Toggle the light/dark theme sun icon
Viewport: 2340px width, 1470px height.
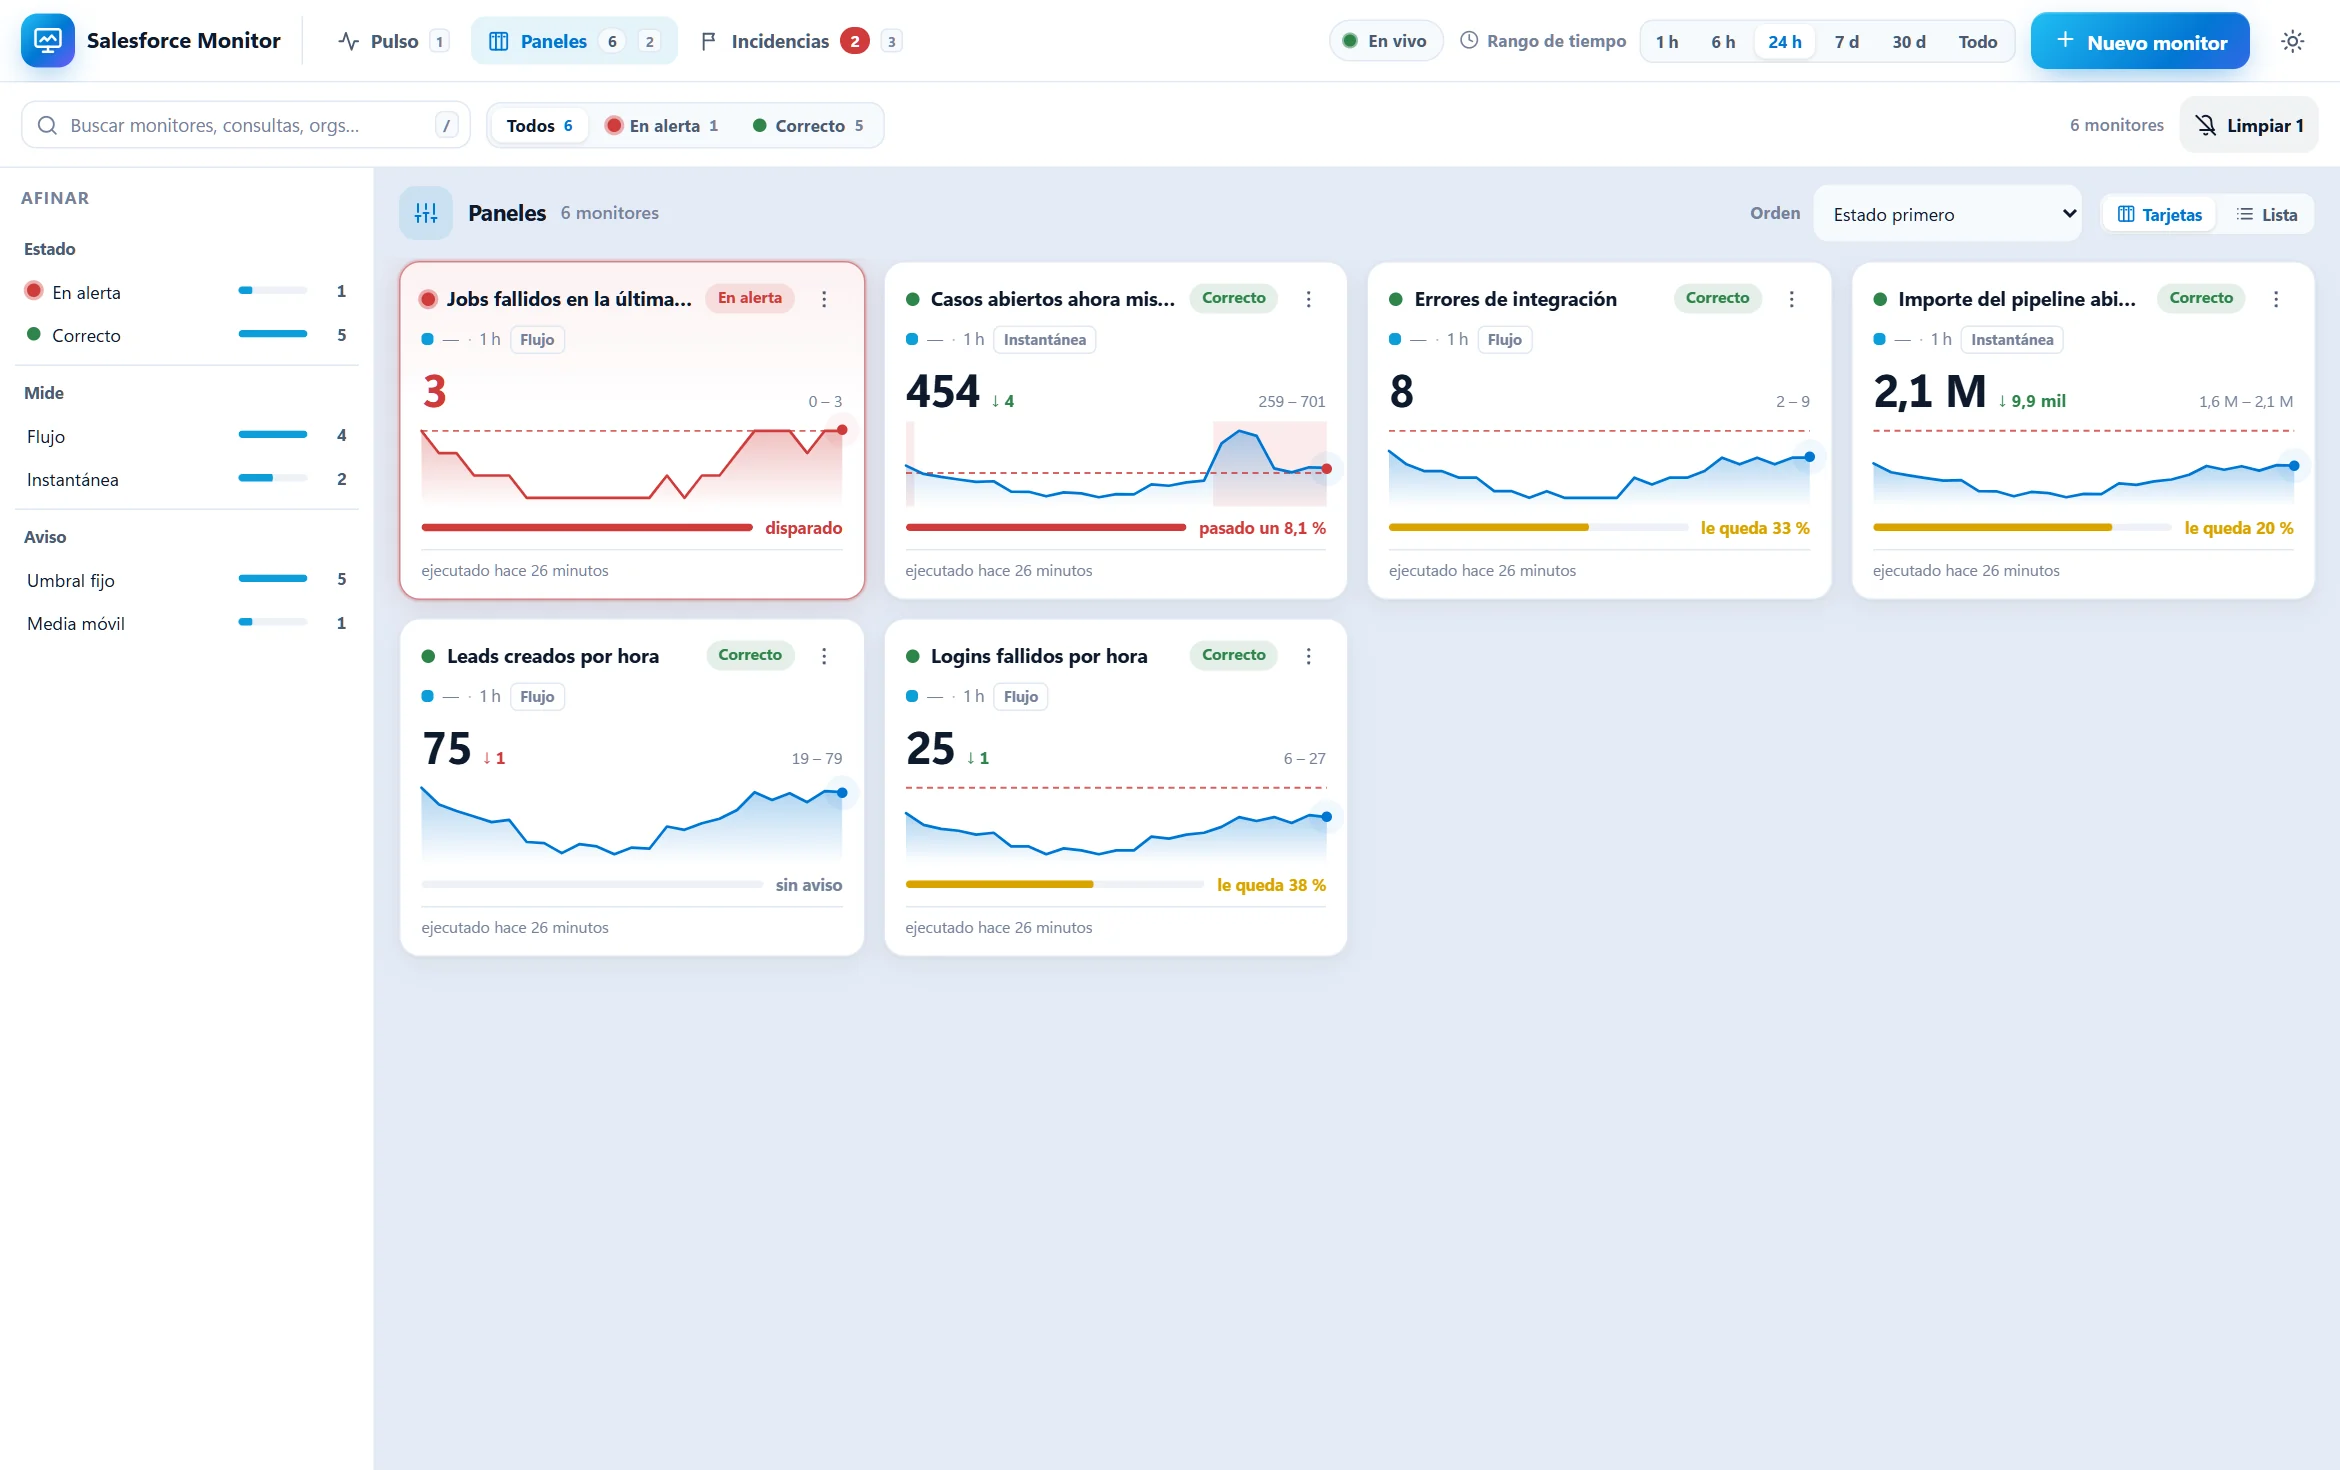pyautogui.click(x=2292, y=41)
